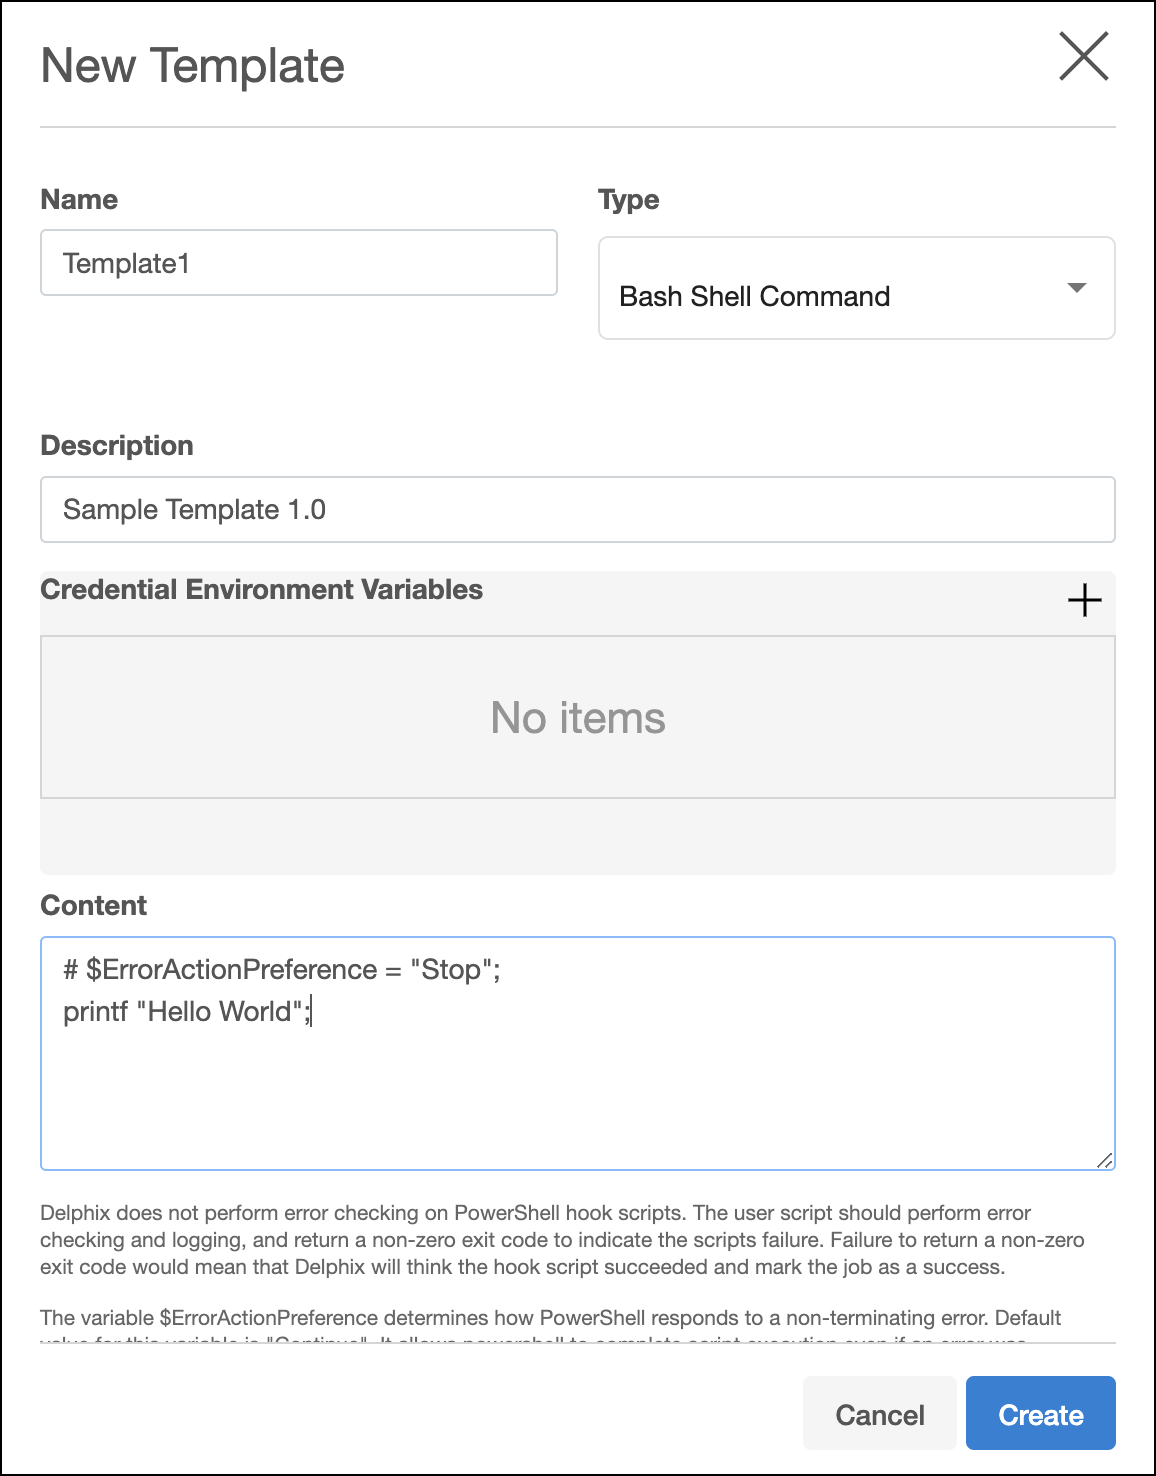
Task: Create the new template
Action: point(1040,1414)
